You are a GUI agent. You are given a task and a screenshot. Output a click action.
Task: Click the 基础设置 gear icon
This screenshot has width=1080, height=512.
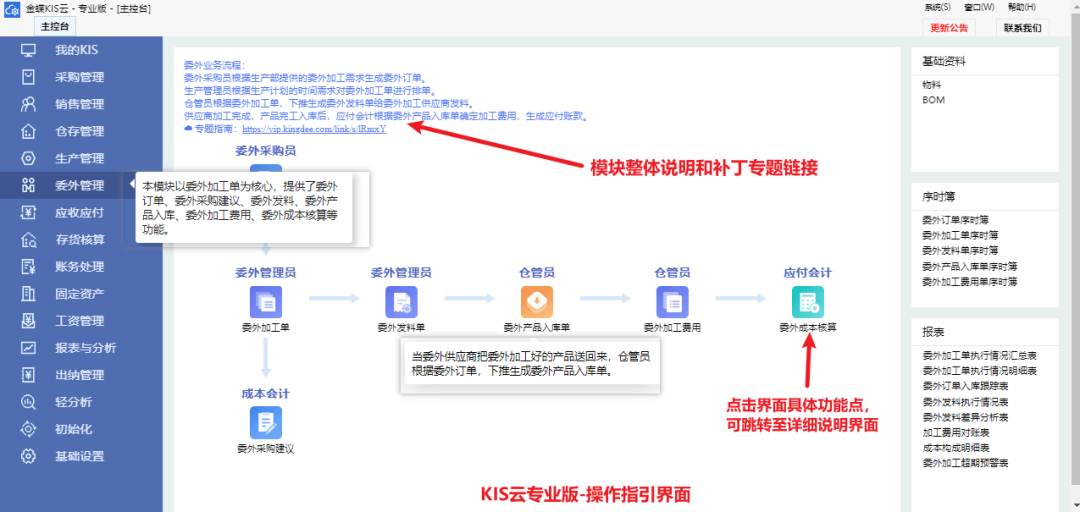28,456
